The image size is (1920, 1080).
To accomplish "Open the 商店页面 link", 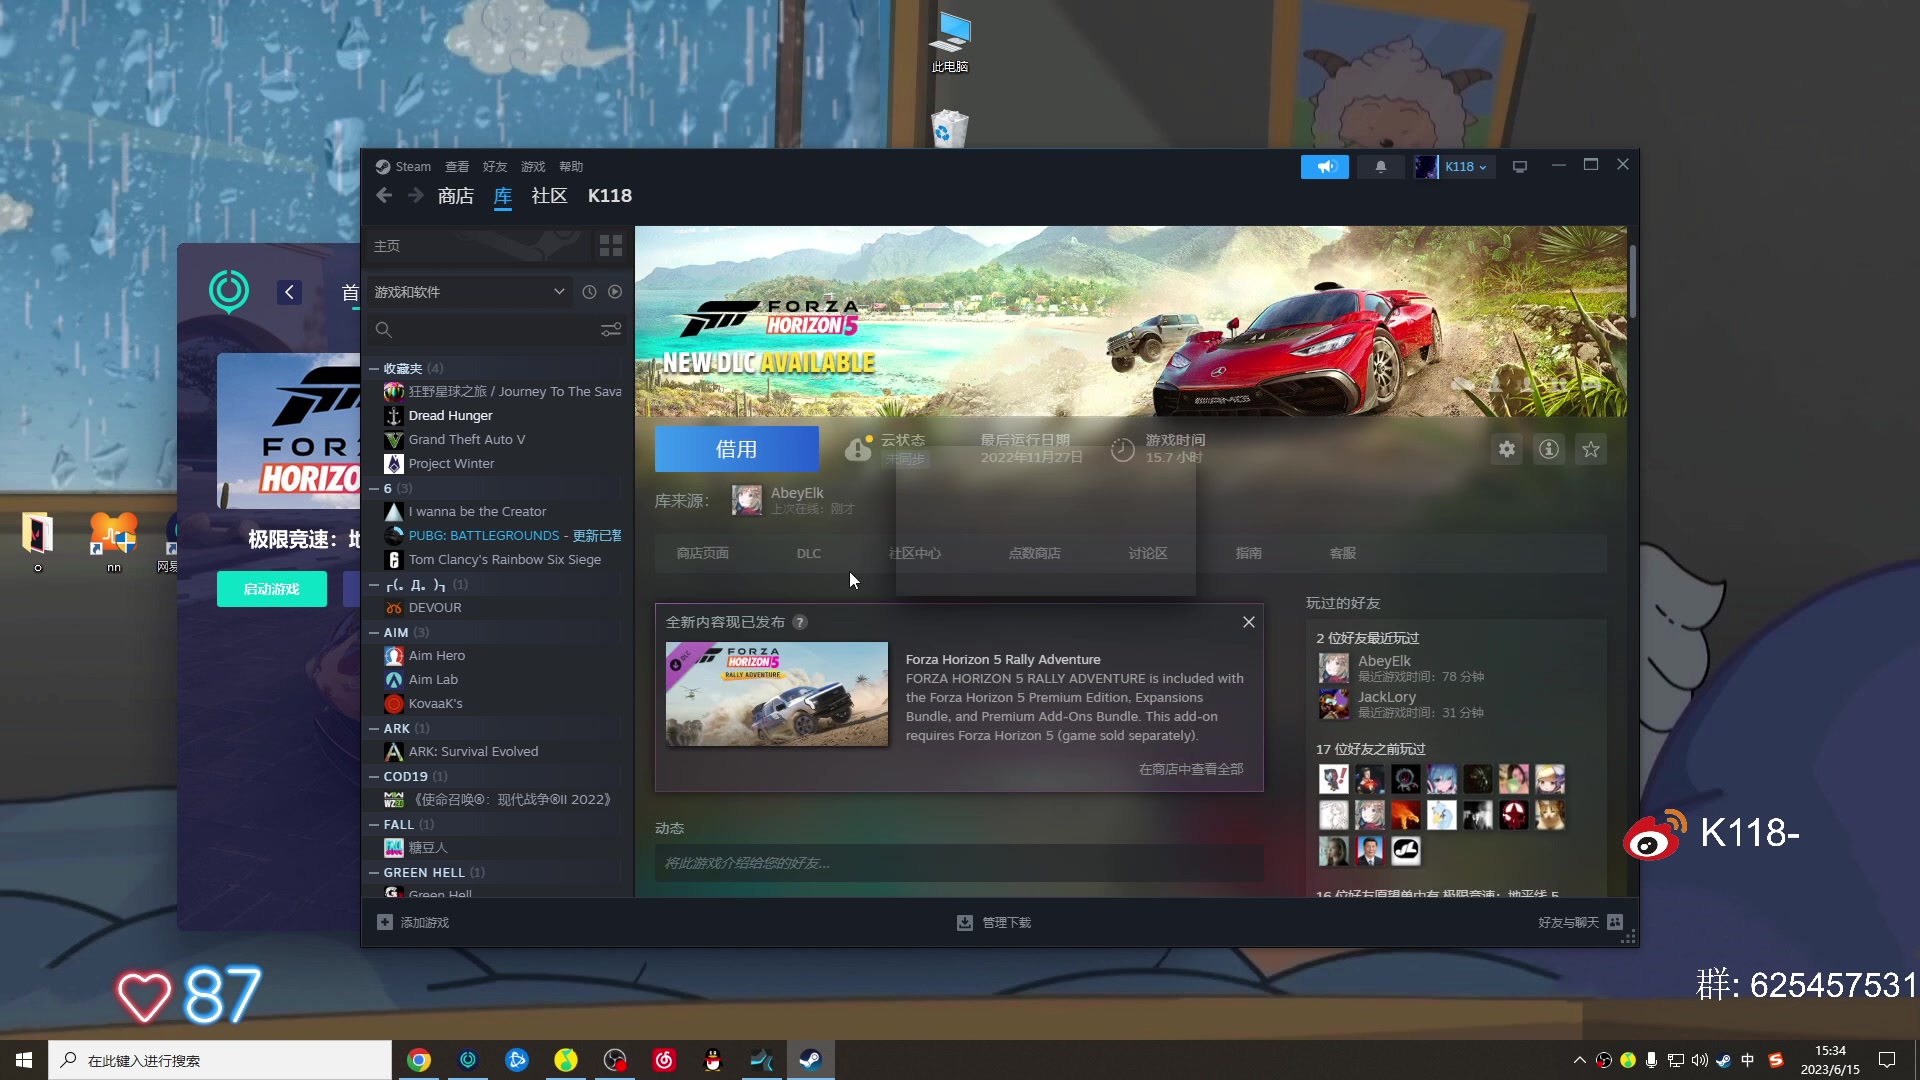I will pyautogui.click(x=703, y=553).
